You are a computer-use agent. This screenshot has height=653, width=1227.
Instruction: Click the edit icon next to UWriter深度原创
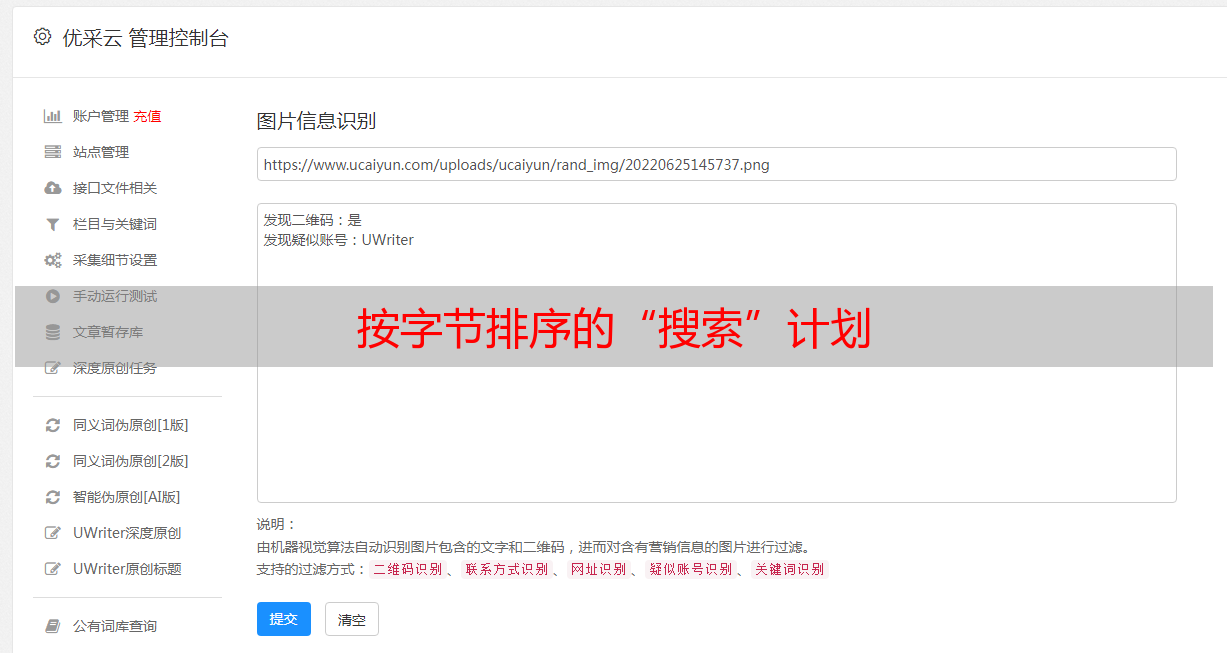(53, 533)
